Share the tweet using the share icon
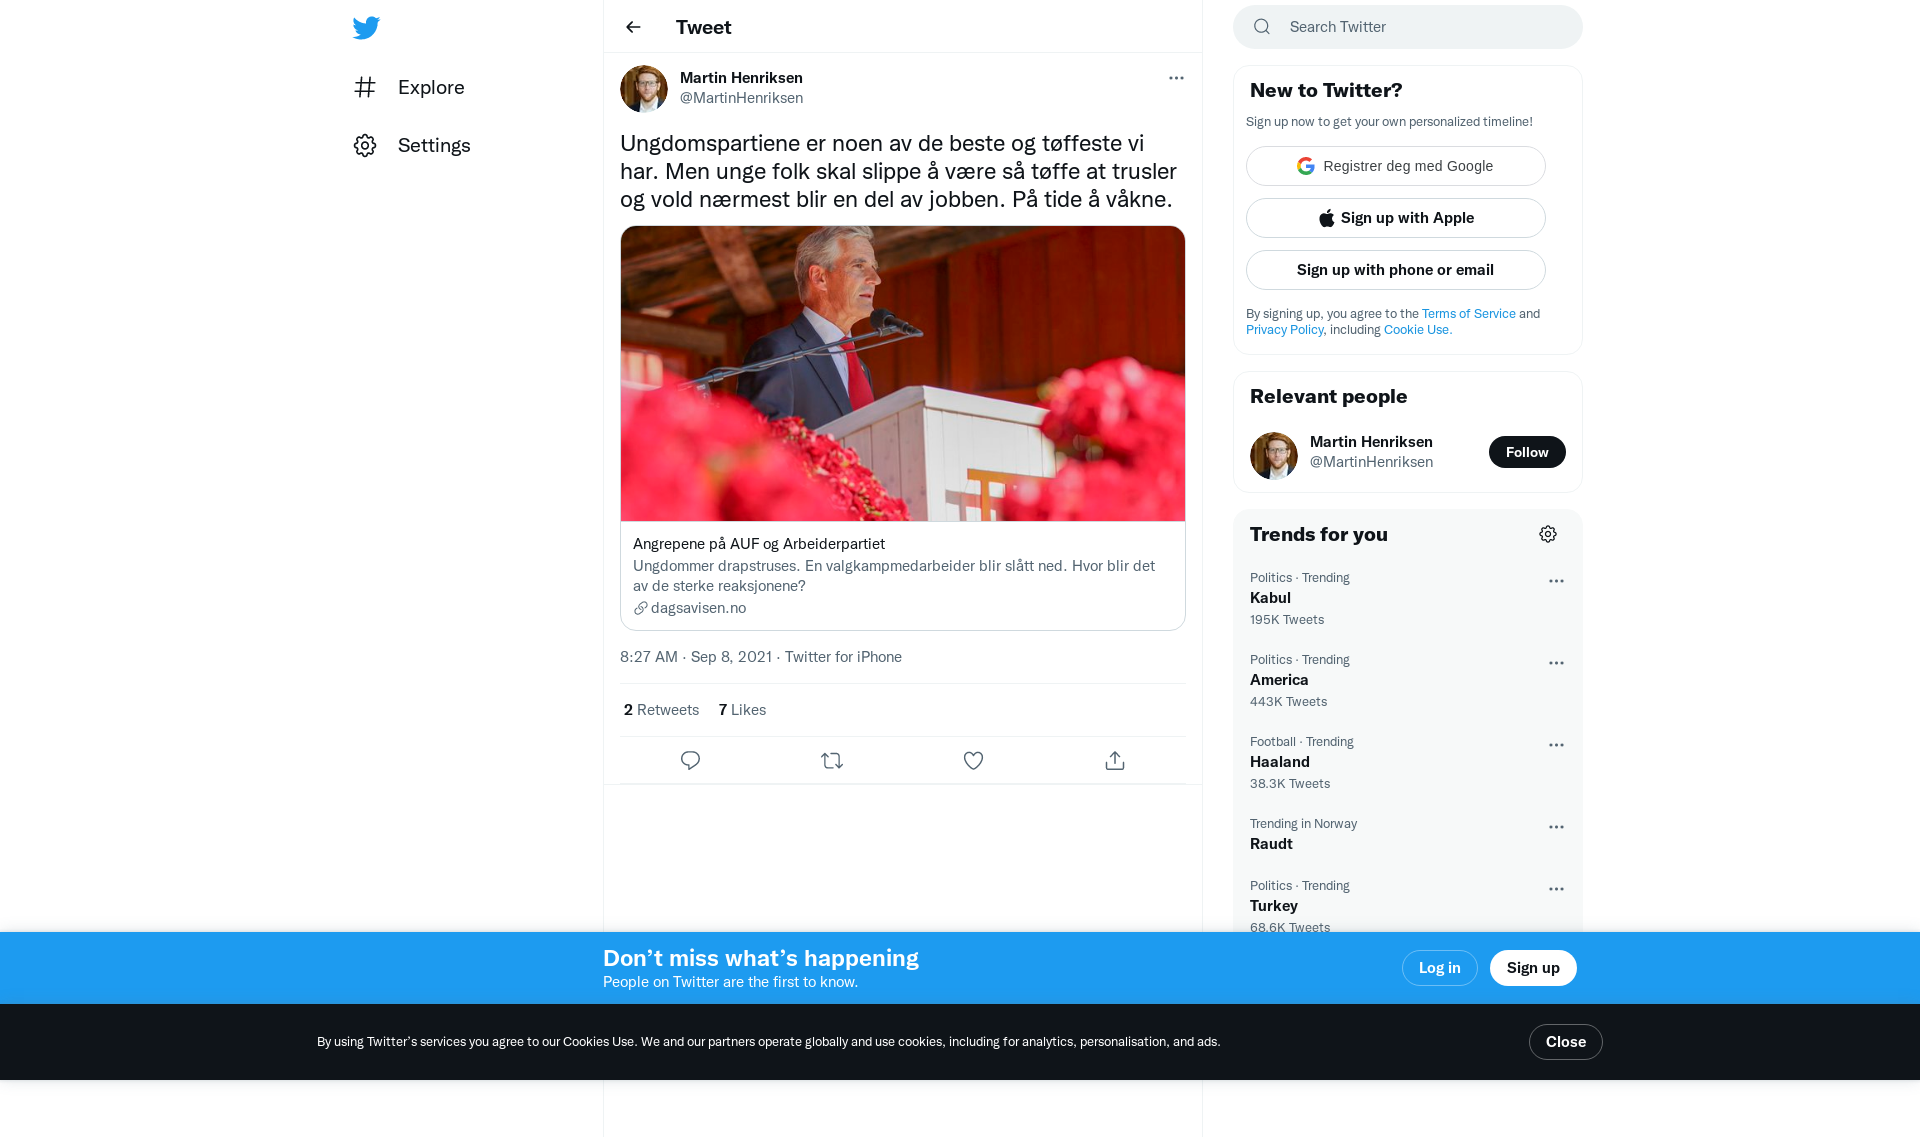 click(1115, 761)
